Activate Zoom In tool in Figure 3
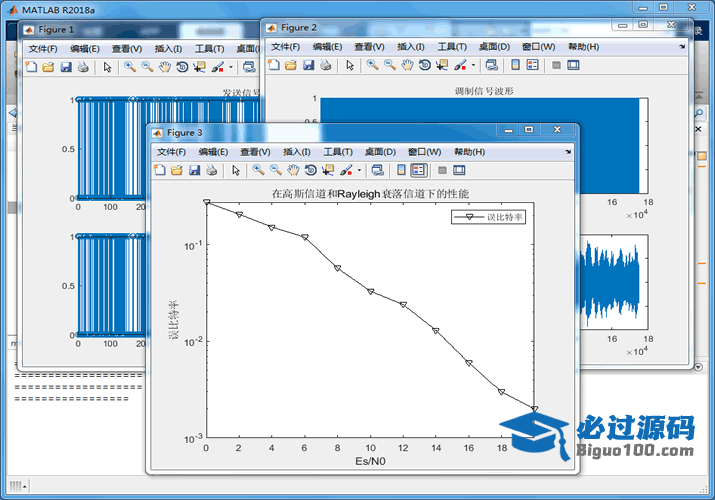This screenshot has width=715, height=500. (x=258, y=170)
